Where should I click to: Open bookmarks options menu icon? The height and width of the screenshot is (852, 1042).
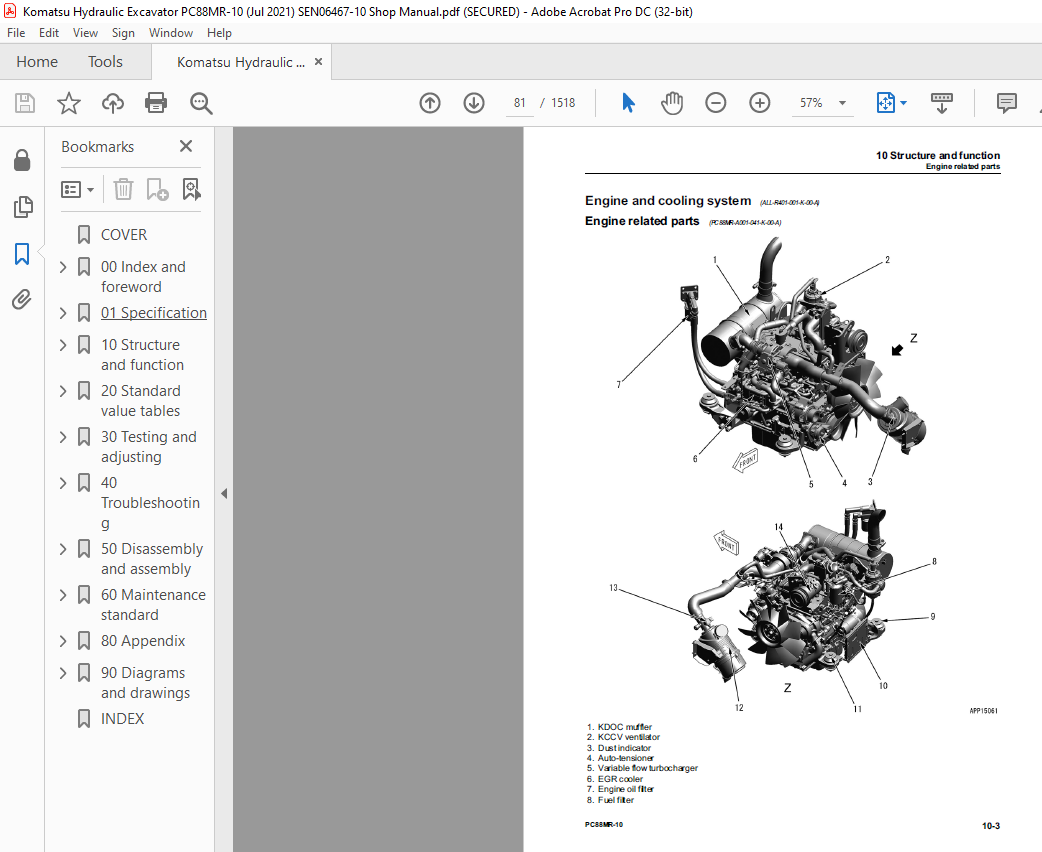point(77,190)
